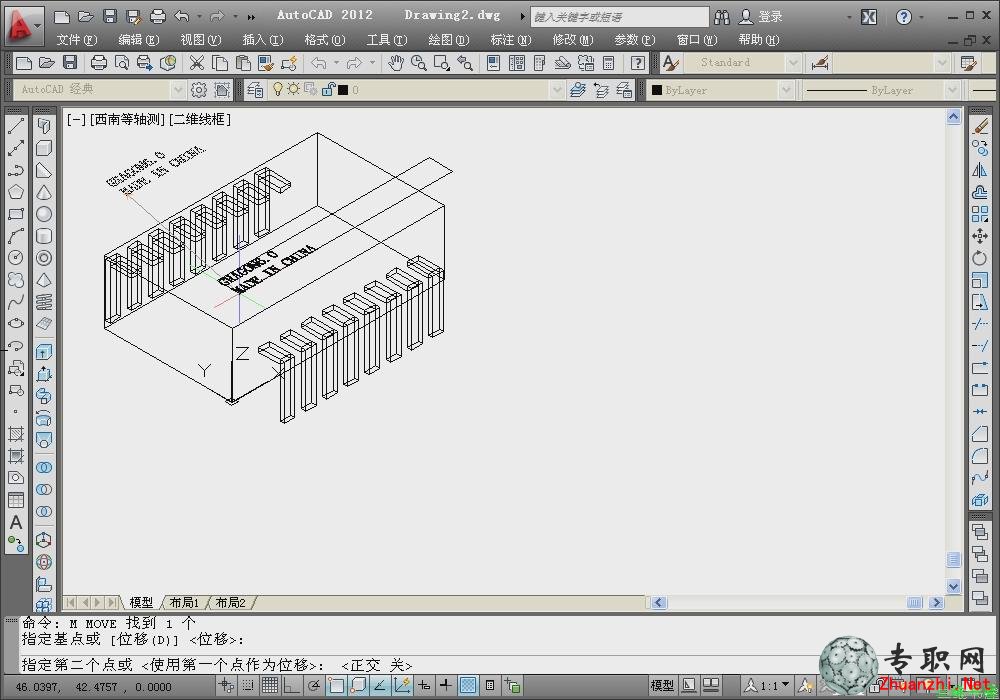Expand the ByLayer color dropdown

[x=786, y=90]
